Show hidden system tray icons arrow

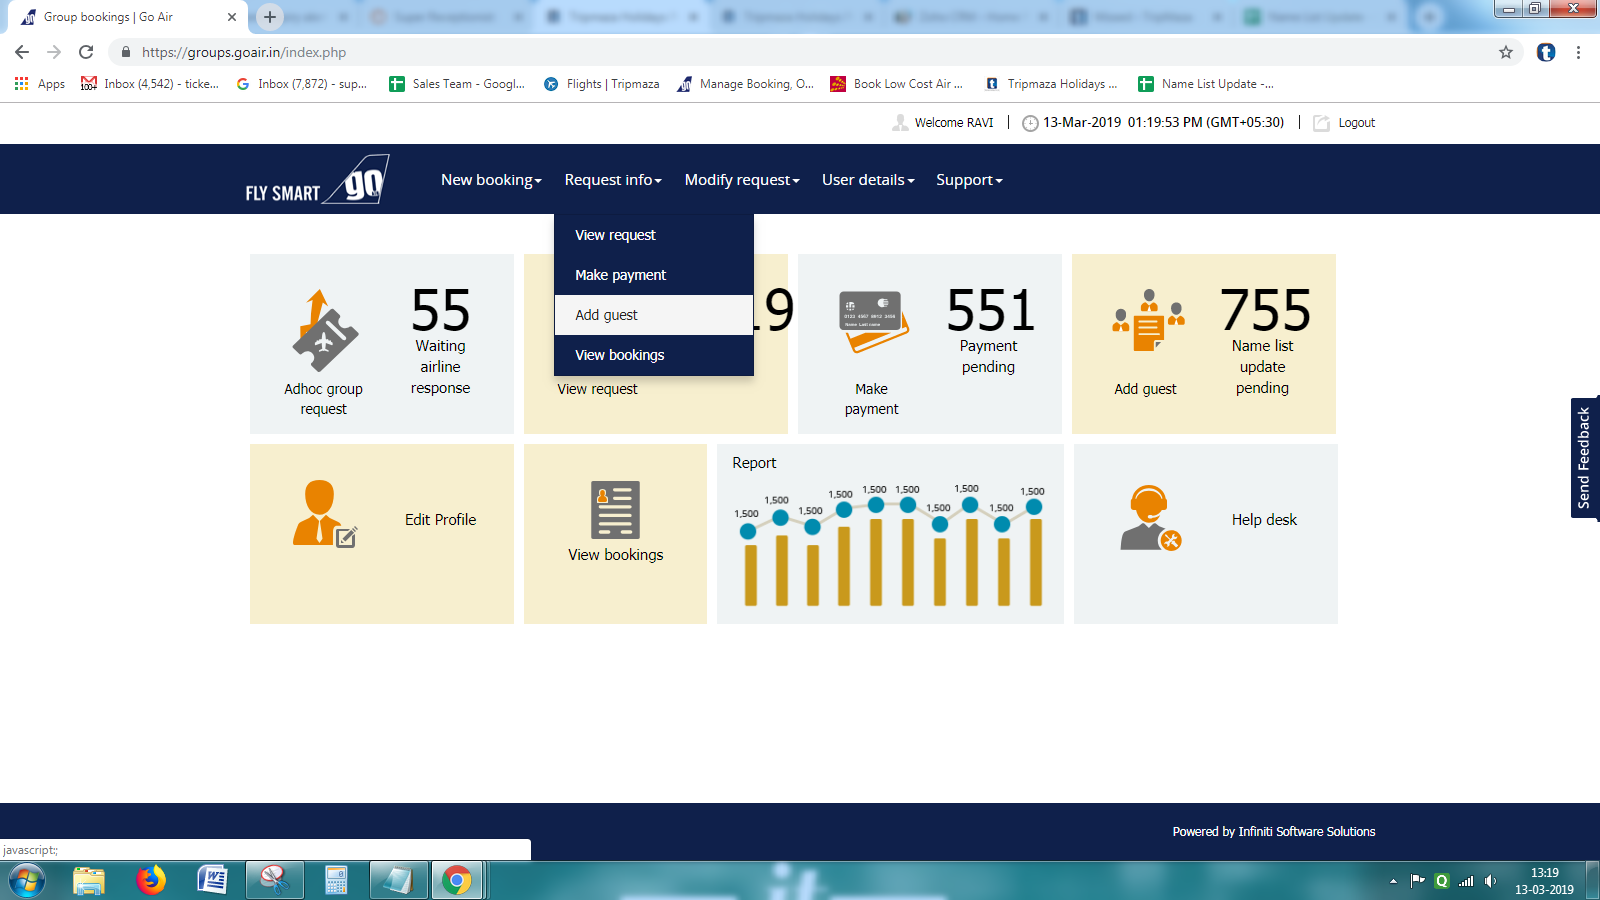(1393, 881)
